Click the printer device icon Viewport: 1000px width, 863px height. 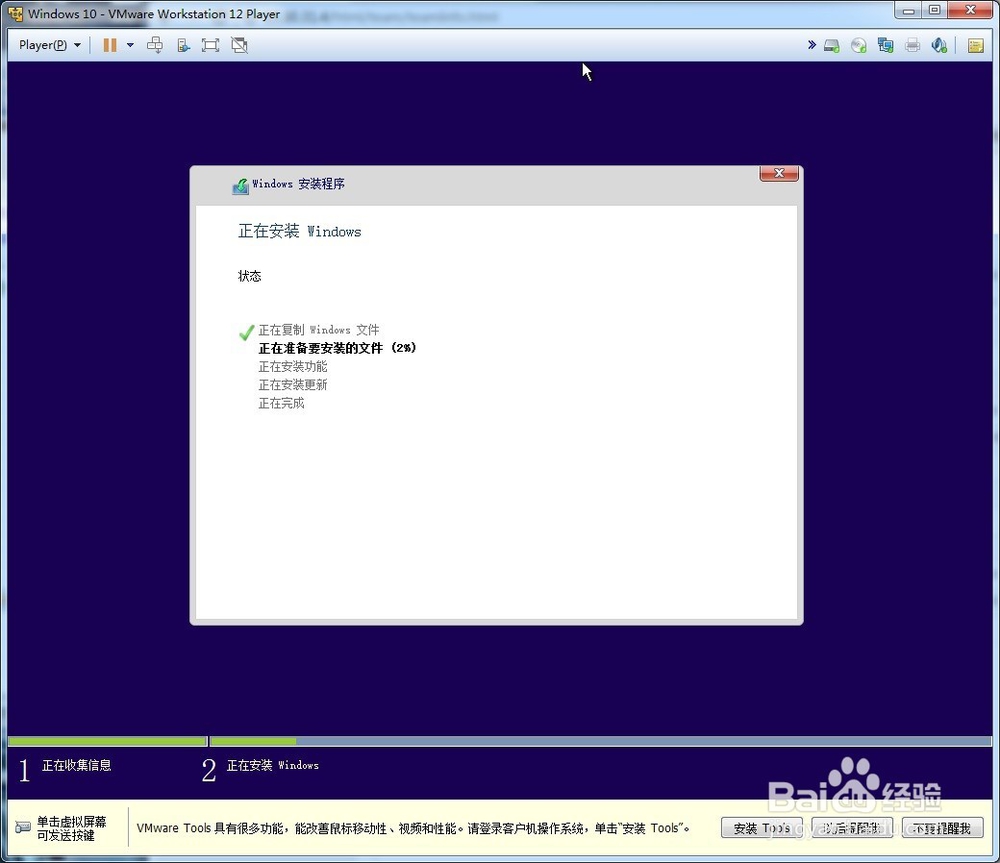tap(913, 45)
